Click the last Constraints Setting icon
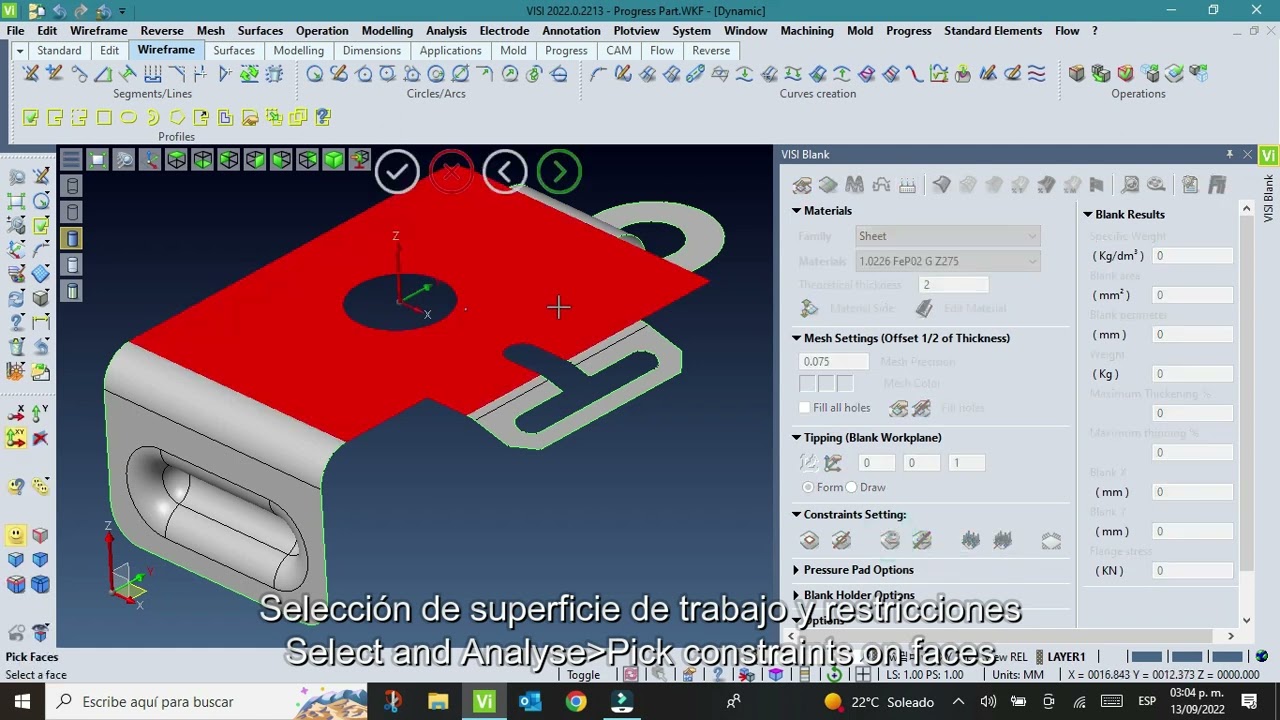Image resolution: width=1280 pixels, height=720 pixels. point(1051,541)
